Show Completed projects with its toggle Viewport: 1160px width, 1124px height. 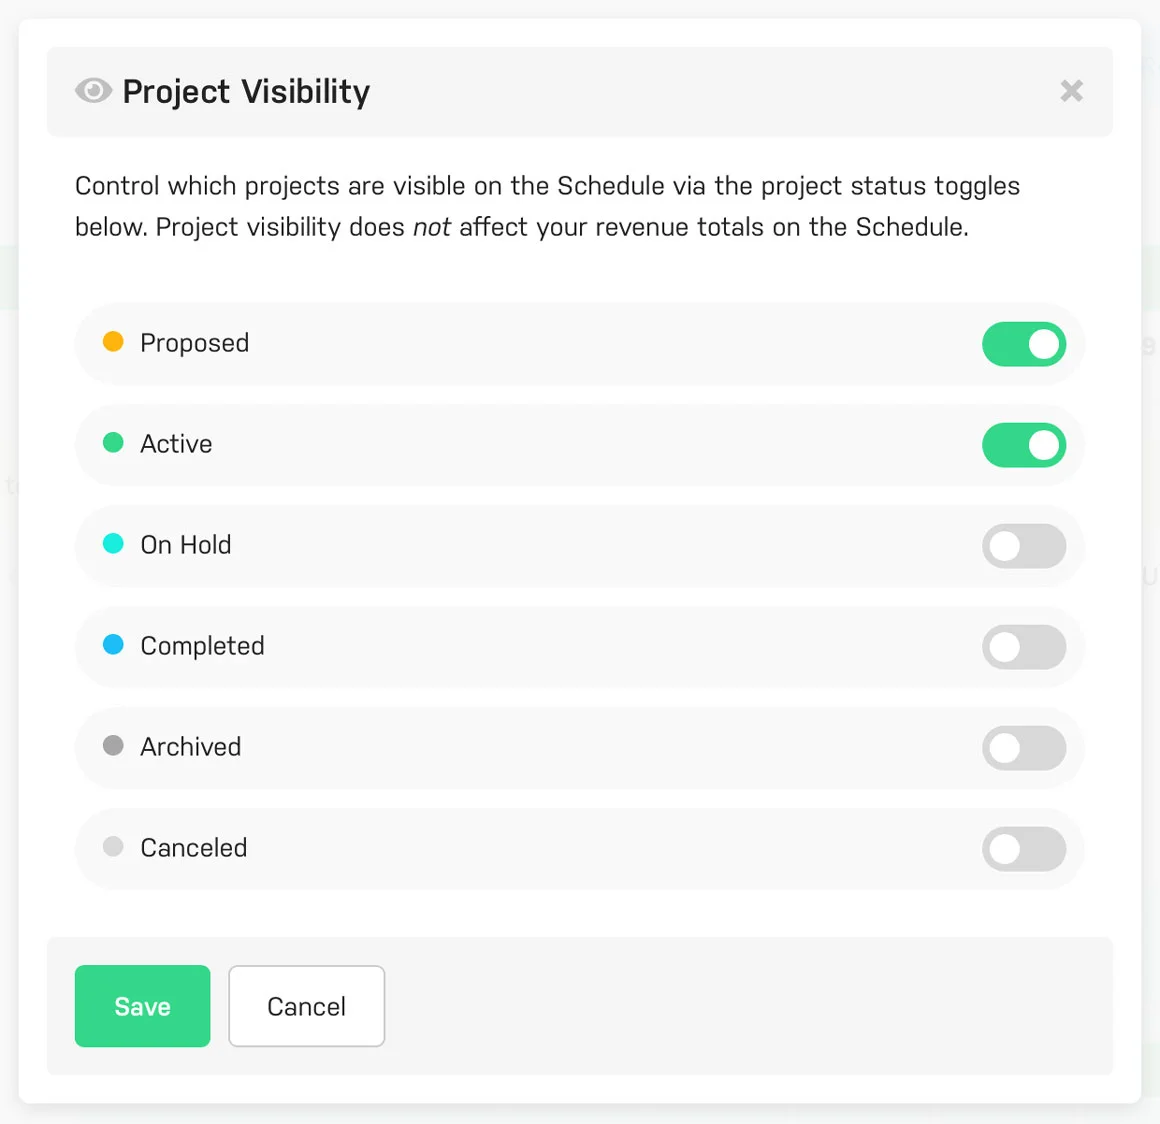1024,647
